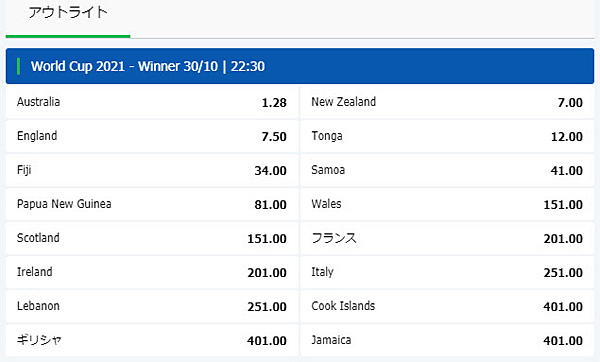The height and width of the screenshot is (362, 600).
Task: Choose Ireland at 201.00
Action: tap(152, 272)
